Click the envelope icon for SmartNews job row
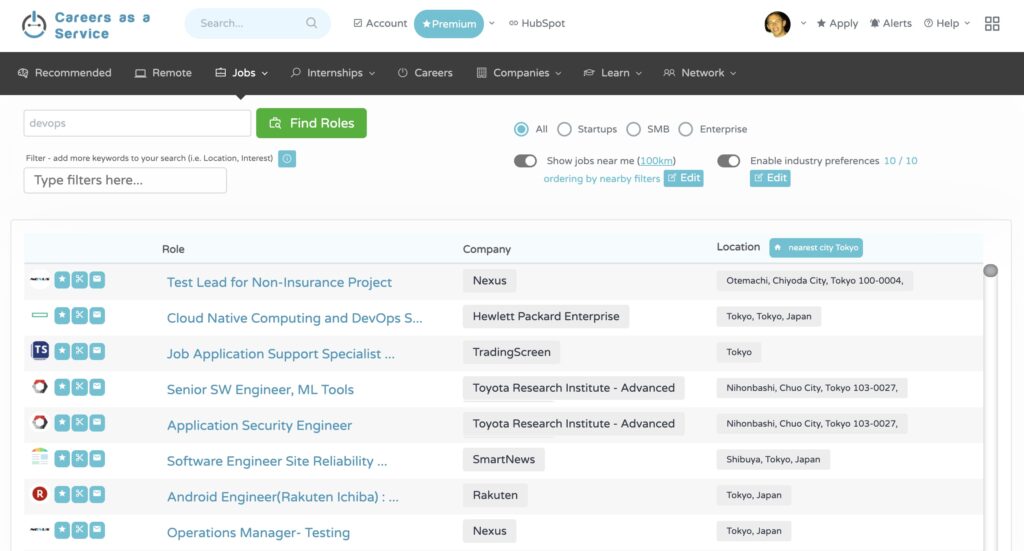 point(97,458)
